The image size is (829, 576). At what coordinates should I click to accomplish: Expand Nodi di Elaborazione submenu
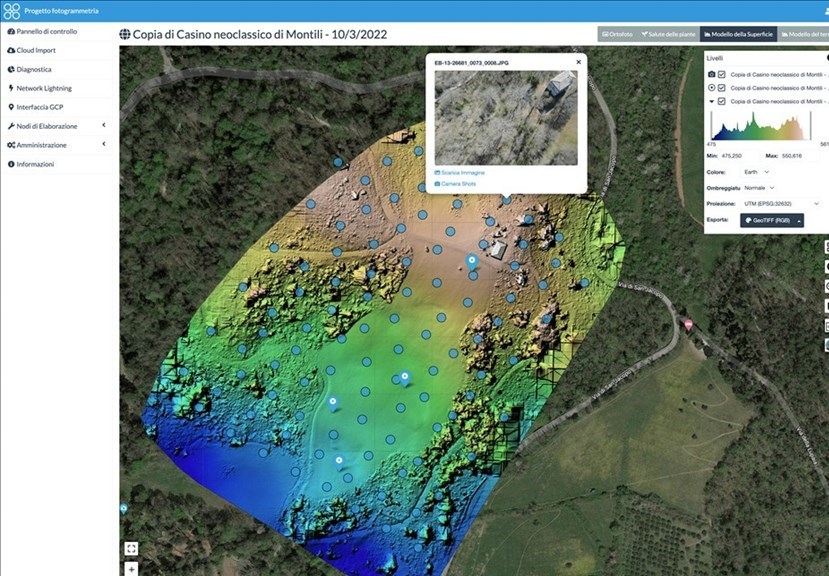[x=55, y=126]
